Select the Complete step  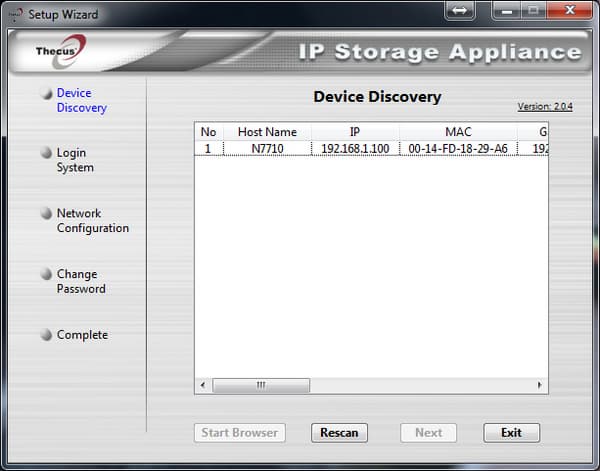(x=82, y=335)
